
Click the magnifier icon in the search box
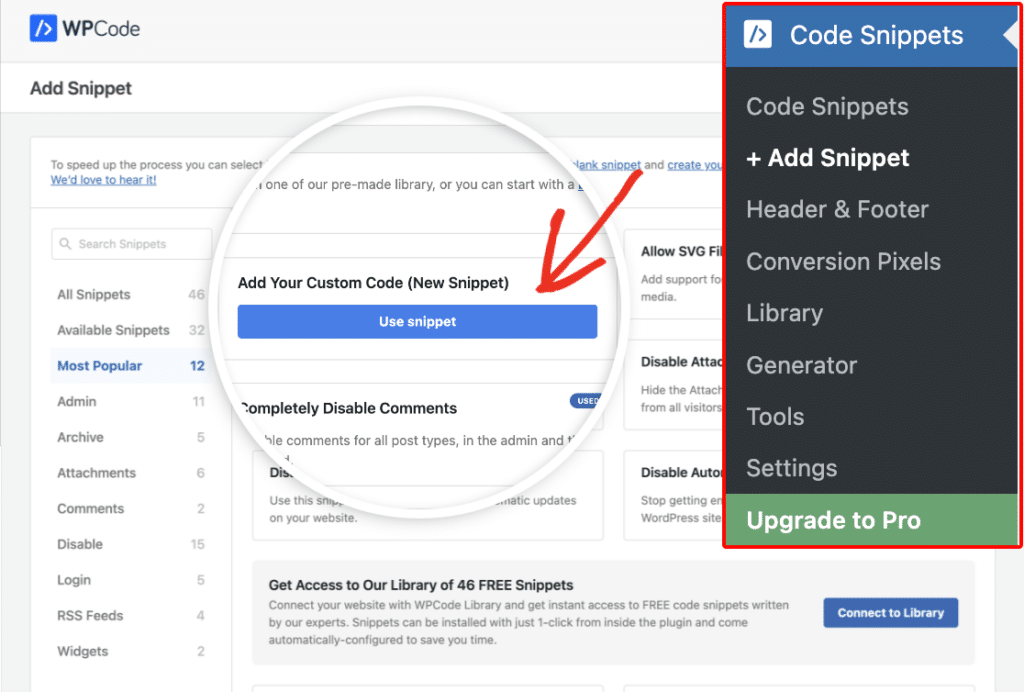[66, 243]
